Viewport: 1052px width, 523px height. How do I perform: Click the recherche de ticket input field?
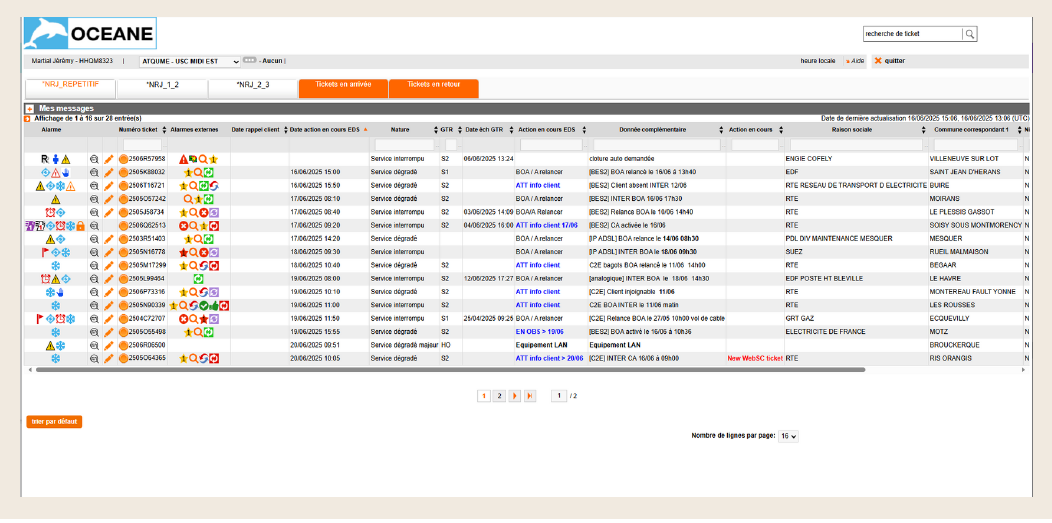click(912, 34)
